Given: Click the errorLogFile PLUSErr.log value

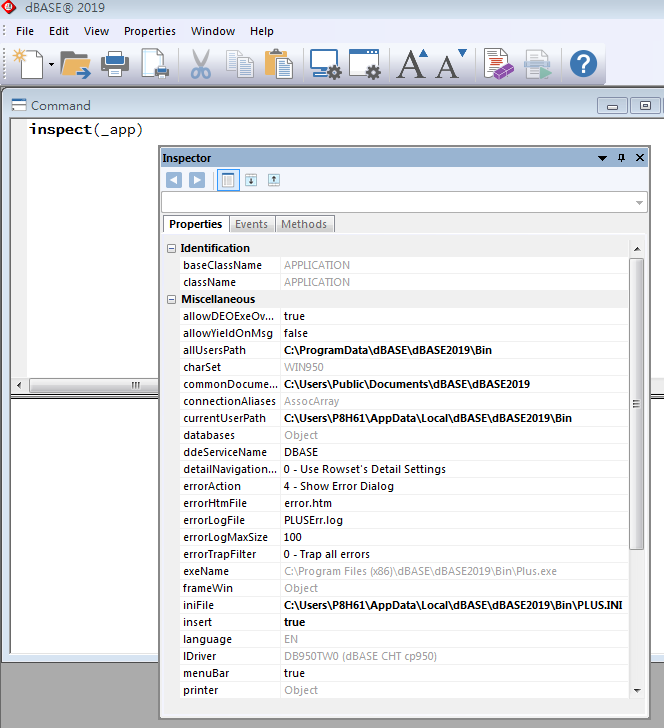Looking at the screenshot, I should [x=454, y=520].
